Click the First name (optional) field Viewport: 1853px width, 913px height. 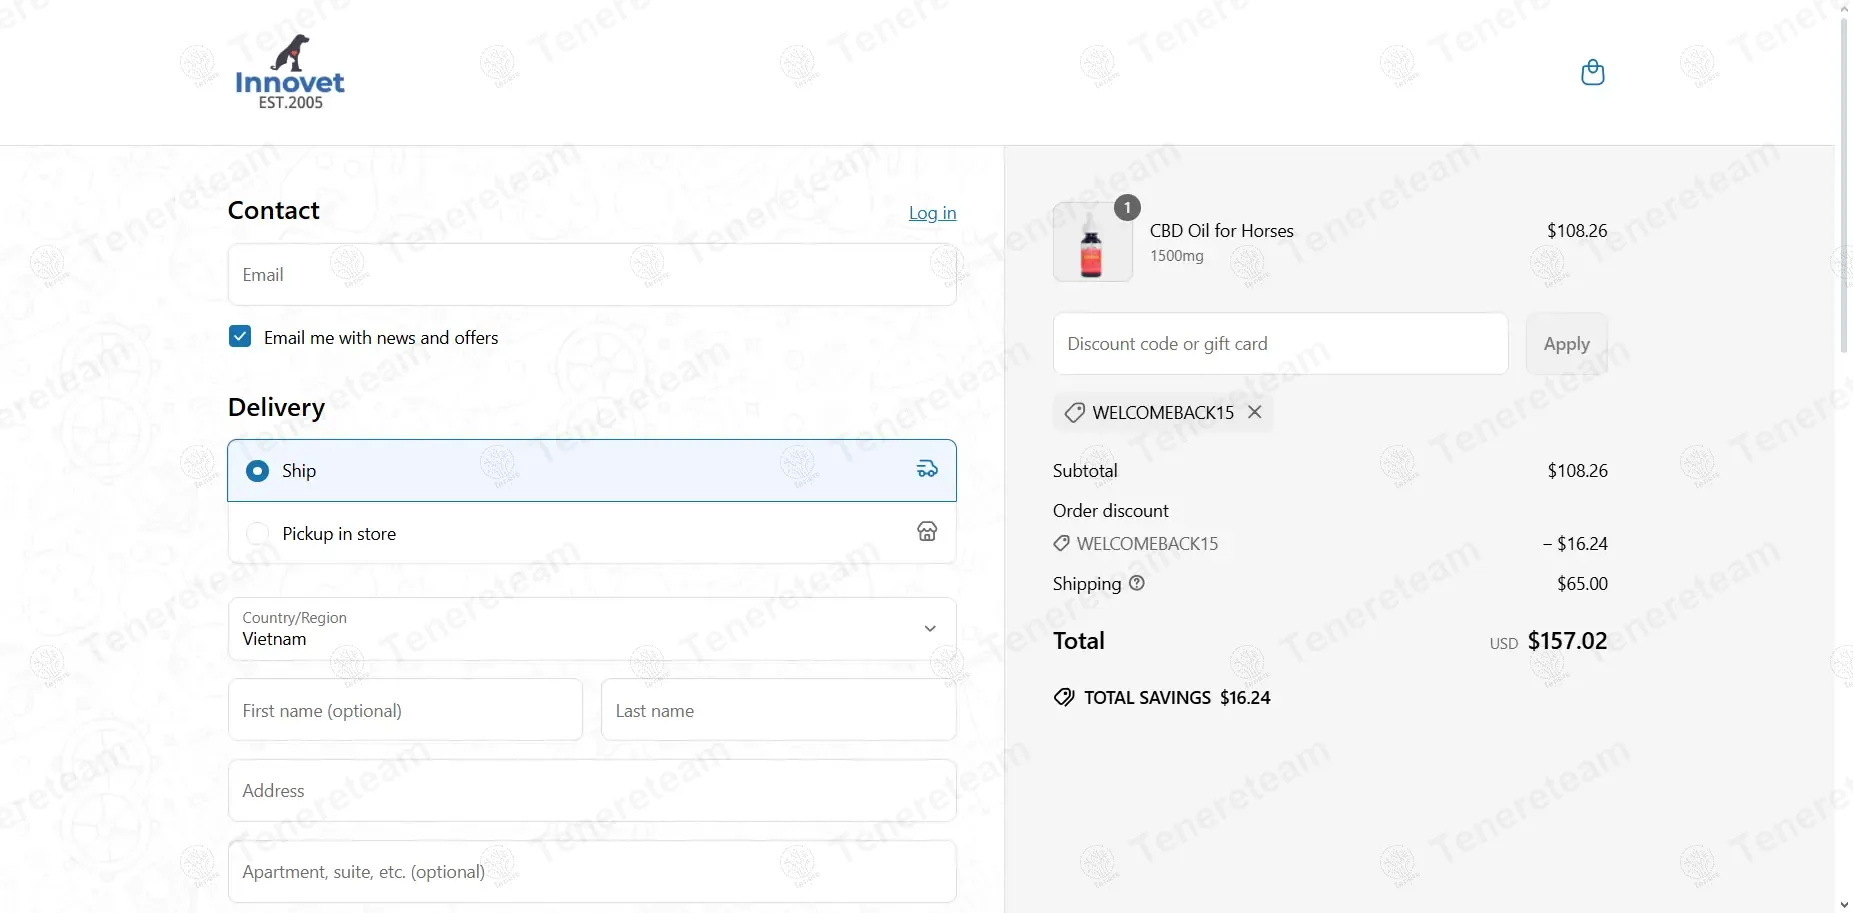[405, 710]
